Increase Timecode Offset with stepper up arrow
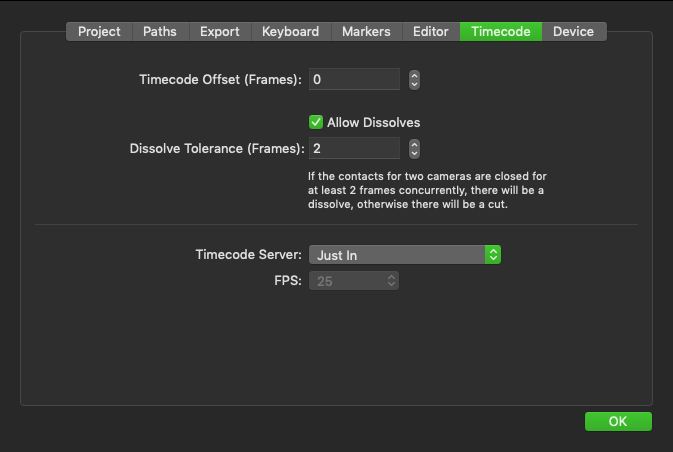Image resolution: width=673 pixels, height=452 pixels. [x=414, y=75]
